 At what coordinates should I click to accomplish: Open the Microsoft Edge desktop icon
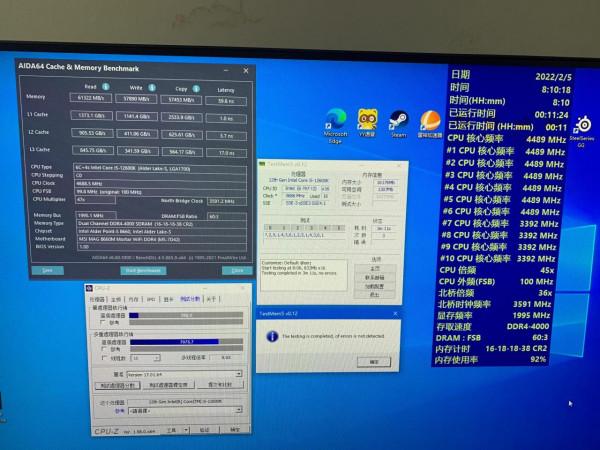pos(336,126)
